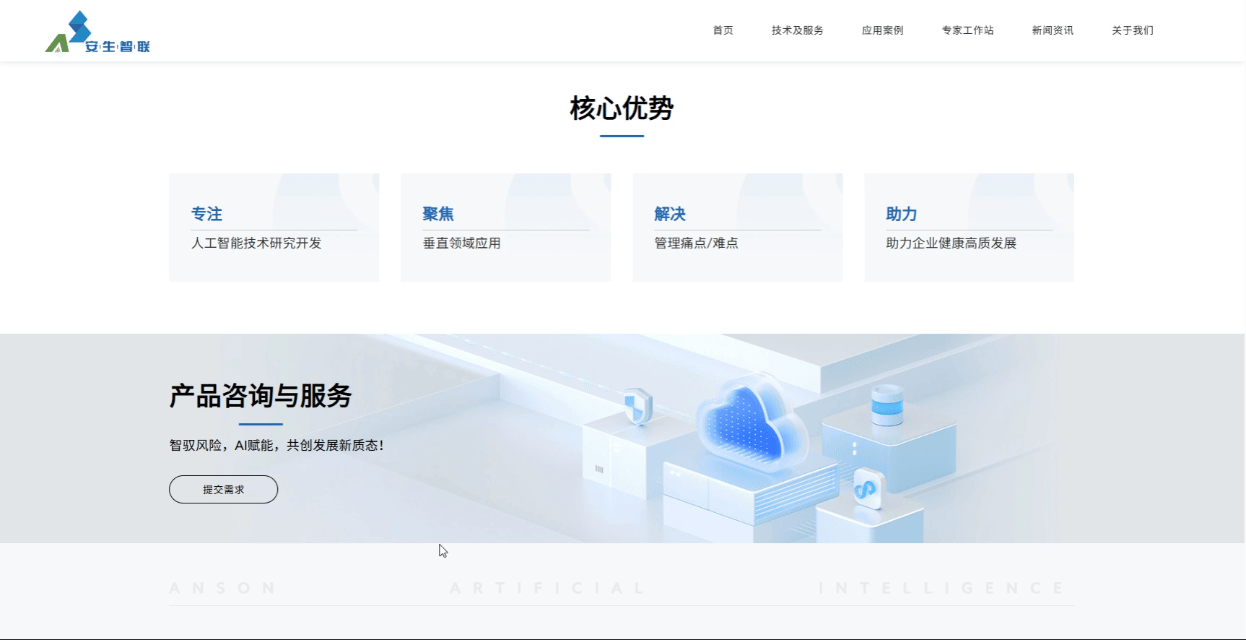
Task: Open the 新闻资讯 page
Action: click(x=1051, y=30)
